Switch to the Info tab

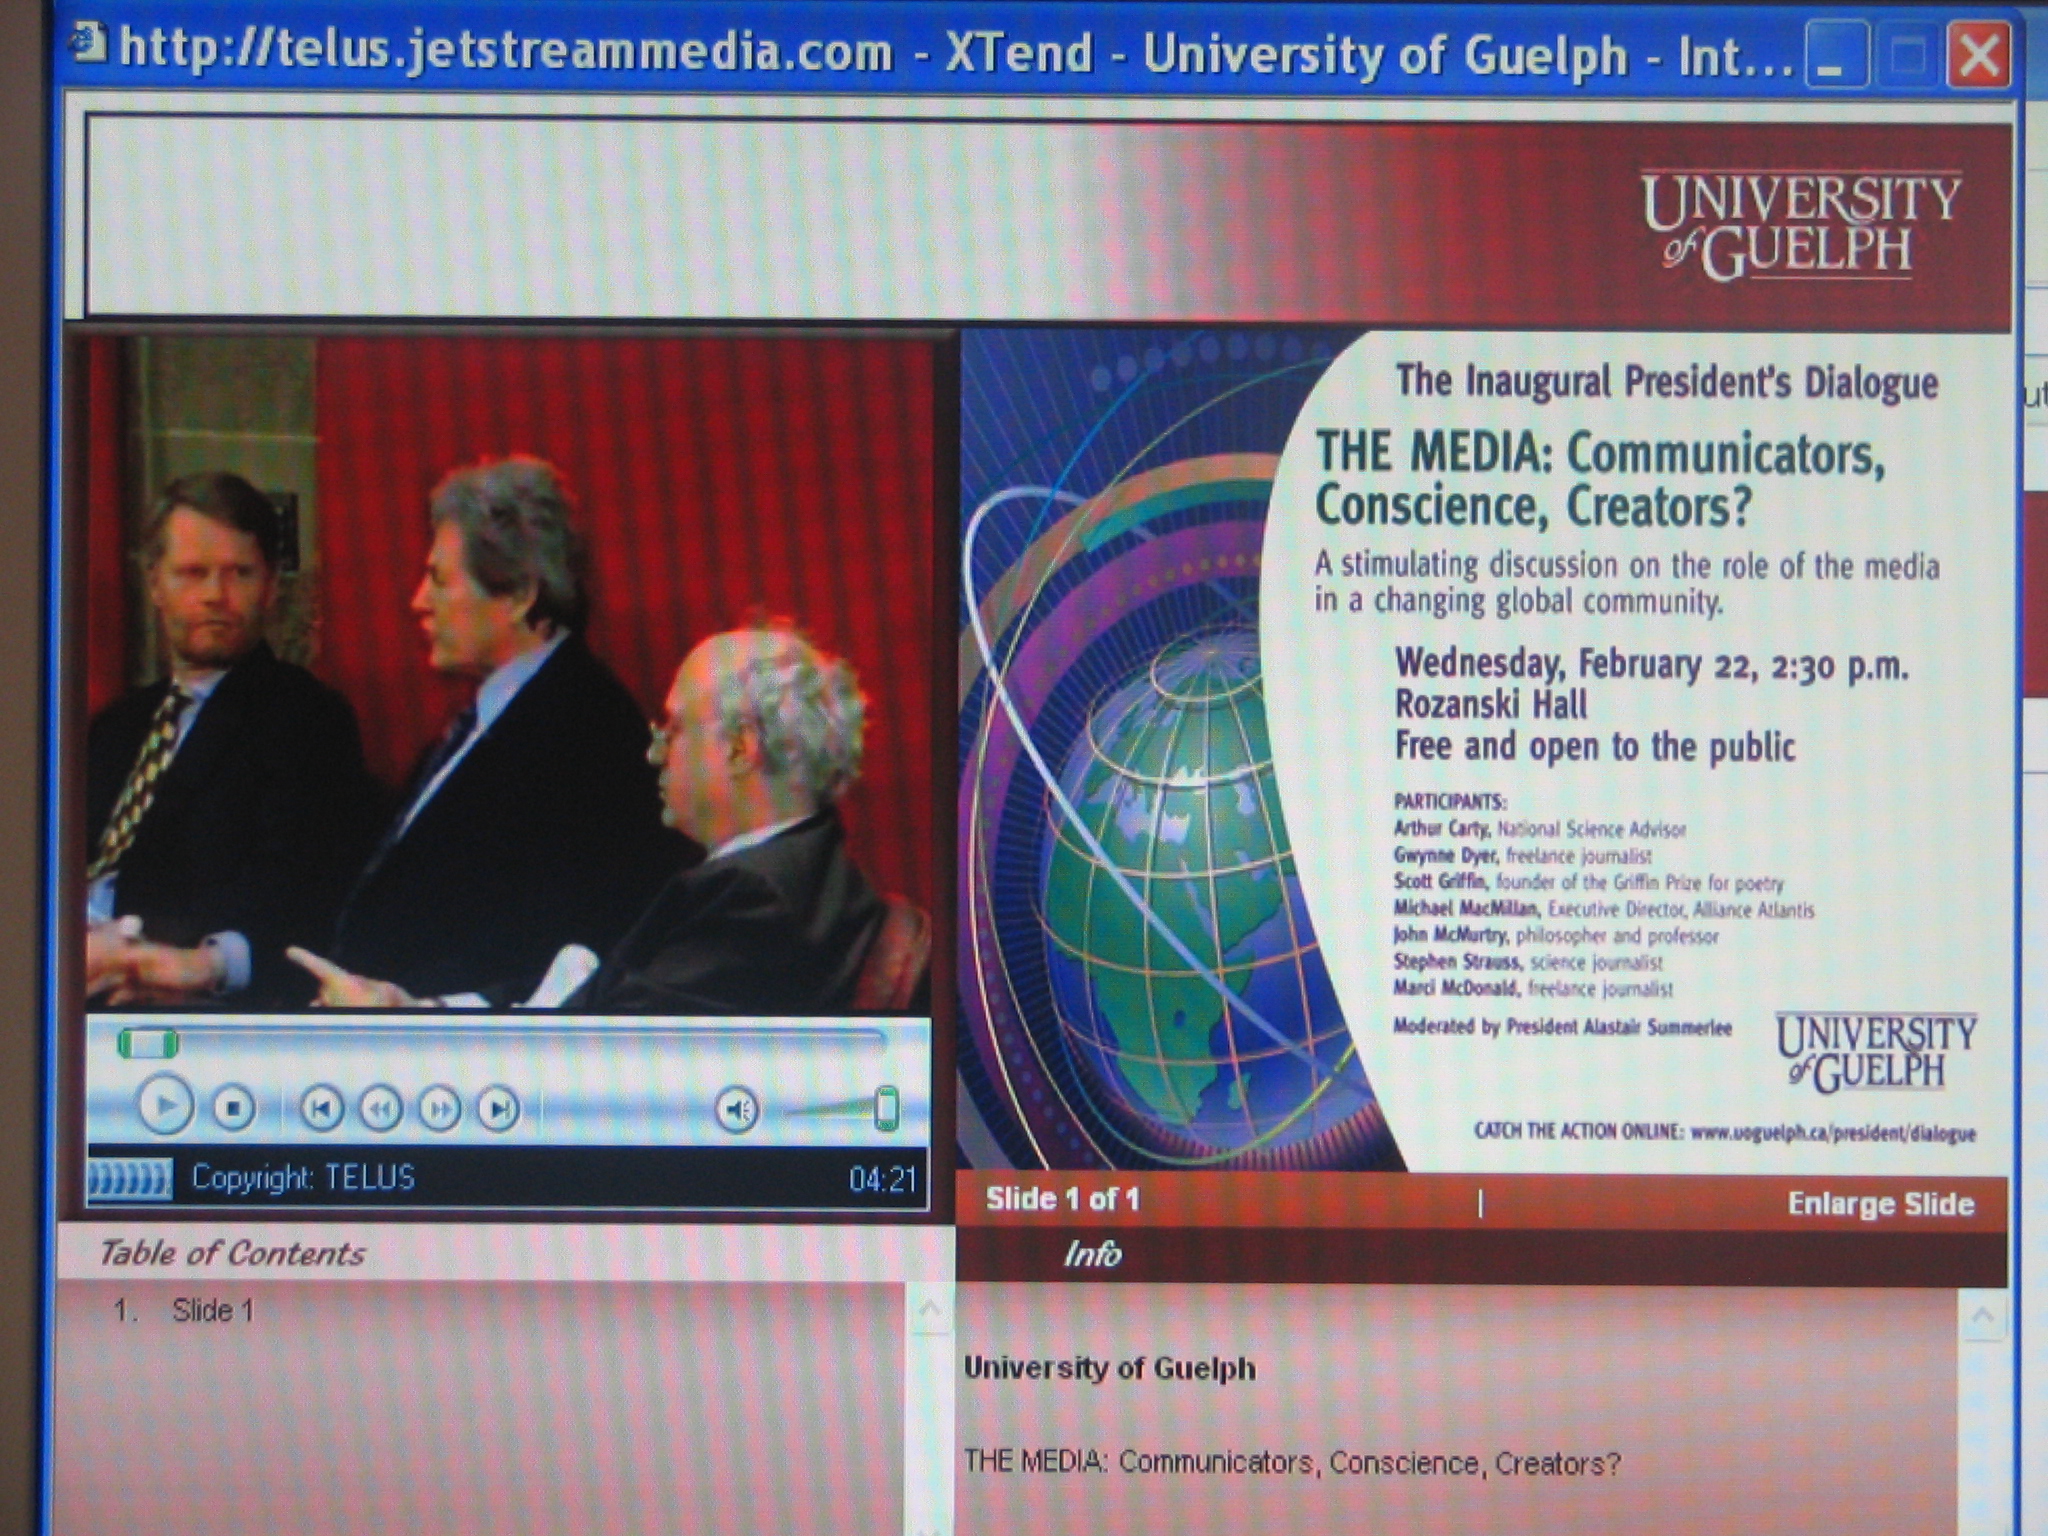1092,1254
